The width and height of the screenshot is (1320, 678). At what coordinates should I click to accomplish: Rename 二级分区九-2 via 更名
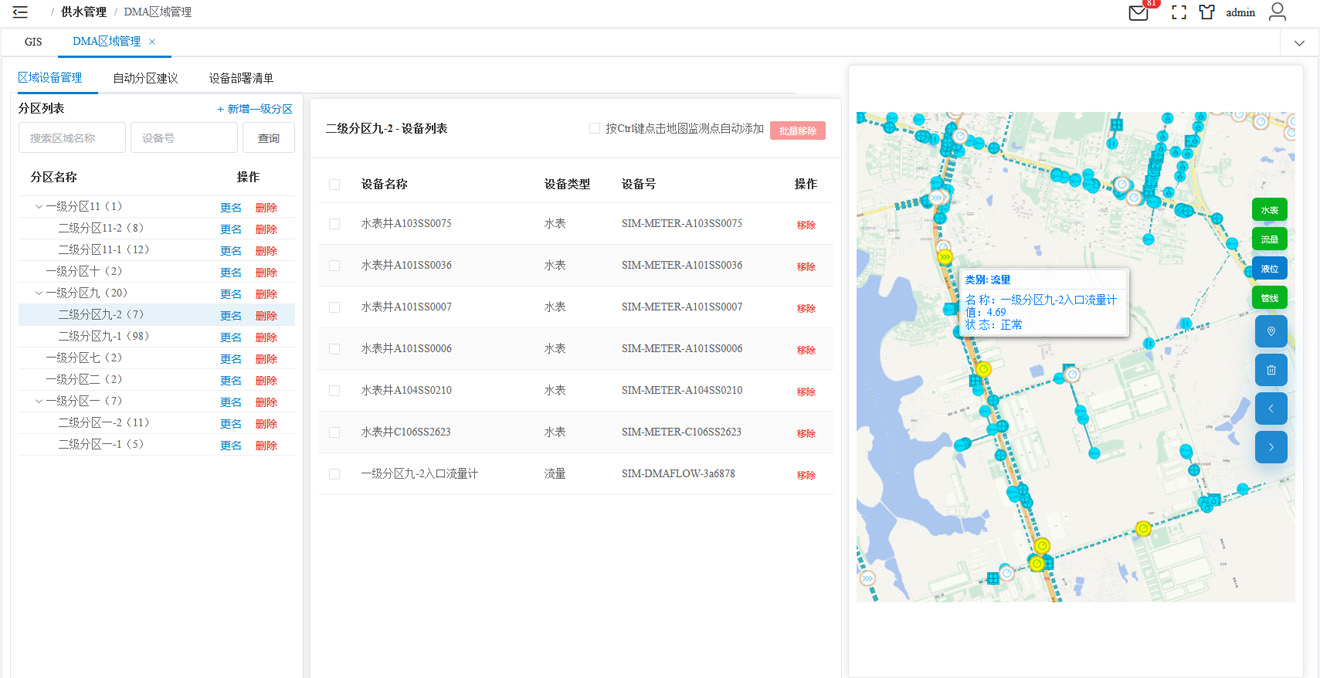point(231,315)
